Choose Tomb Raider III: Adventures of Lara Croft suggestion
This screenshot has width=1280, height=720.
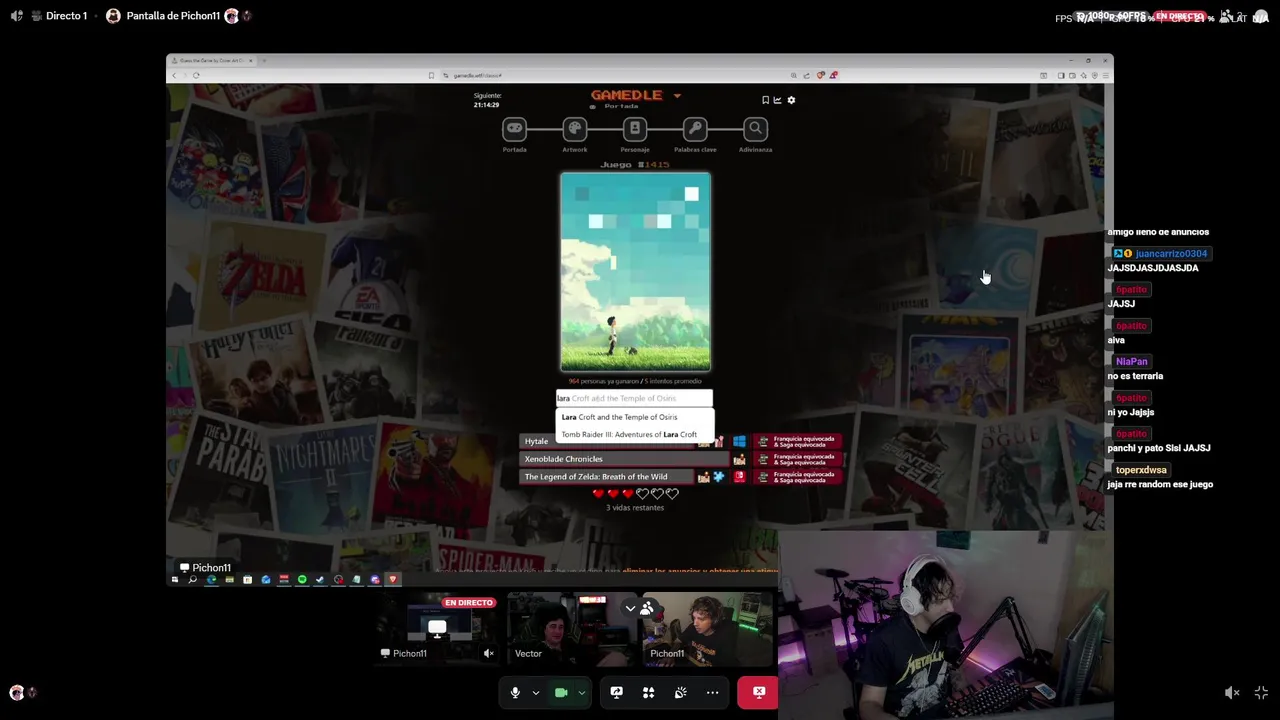pyautogui.click(x=635, y=434)
